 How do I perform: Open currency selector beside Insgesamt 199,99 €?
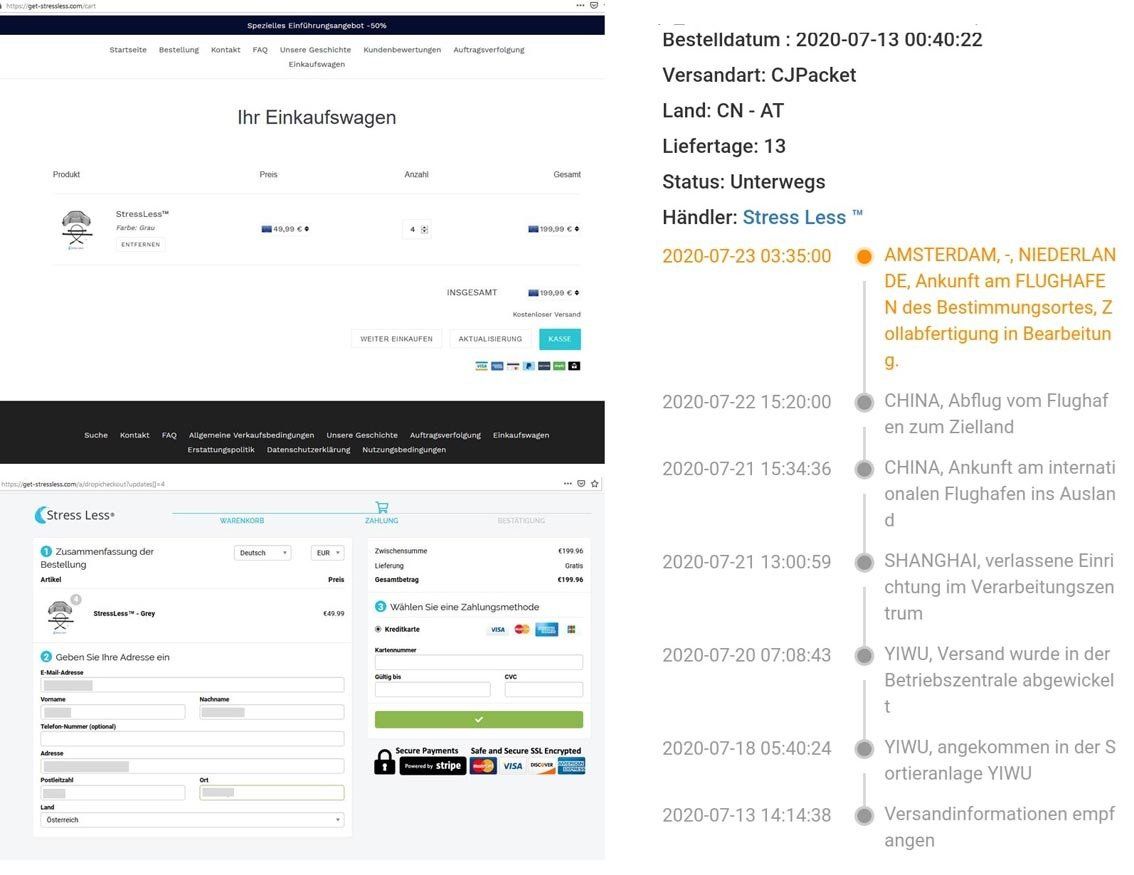pyautogui.click(x=576, y=293)
